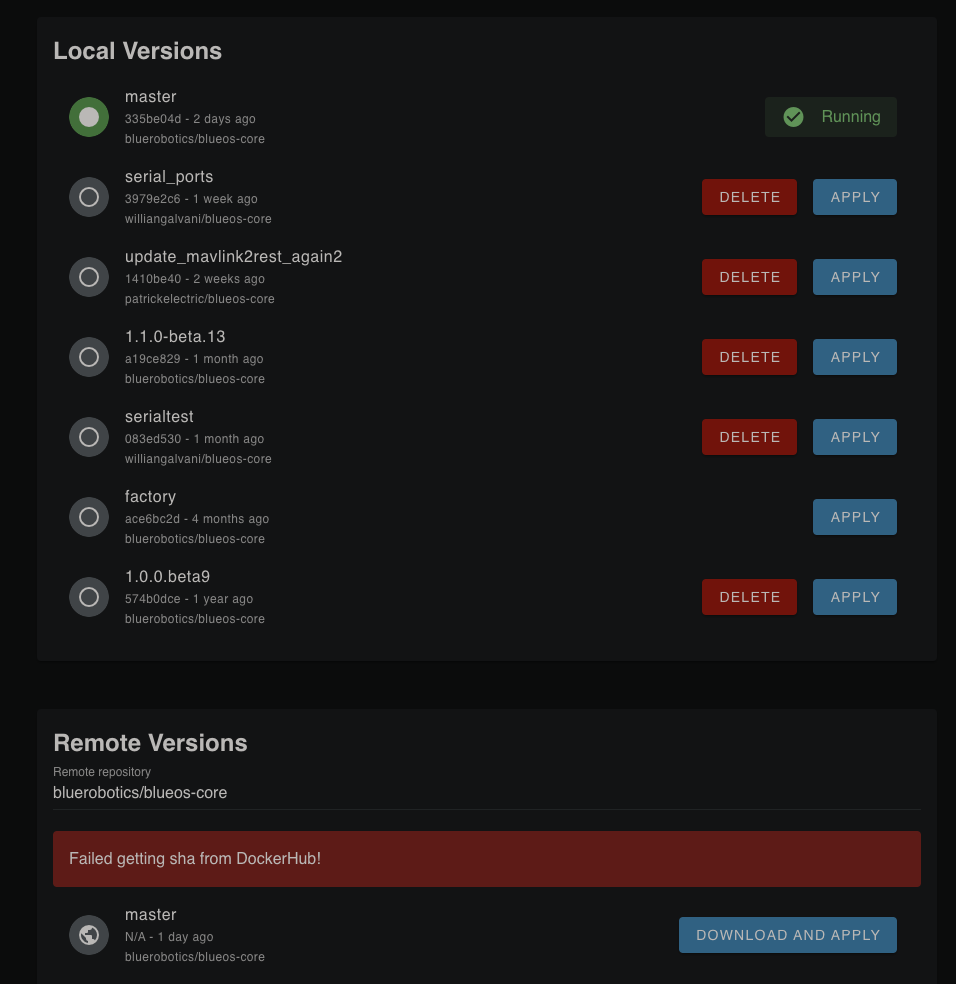The height and width of the screenshot is (984, 956).
Task: Delete the 1.0.0.beta9 version
Action: (x=749, y=596)
